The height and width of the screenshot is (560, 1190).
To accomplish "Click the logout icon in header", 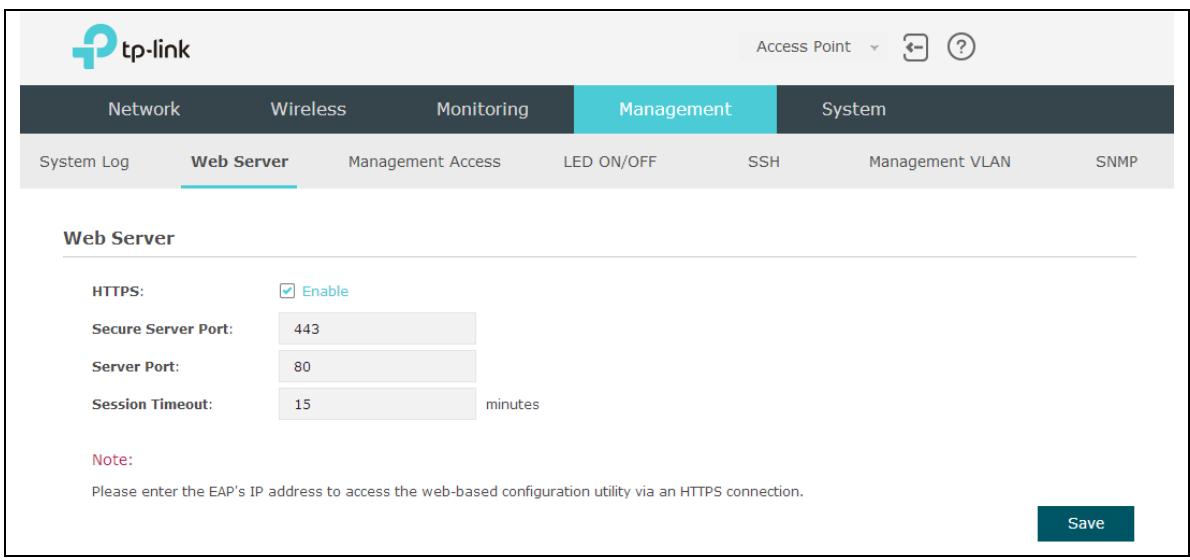I will 916,49.
